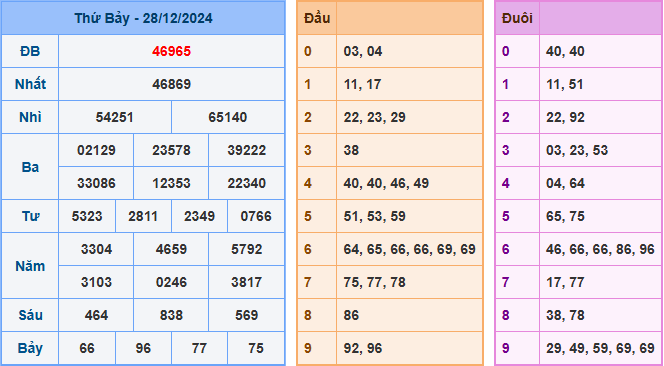Select Sáu prize number 569
The height and width of the screenshot is (366, 664).
click(x=247, y=315)
